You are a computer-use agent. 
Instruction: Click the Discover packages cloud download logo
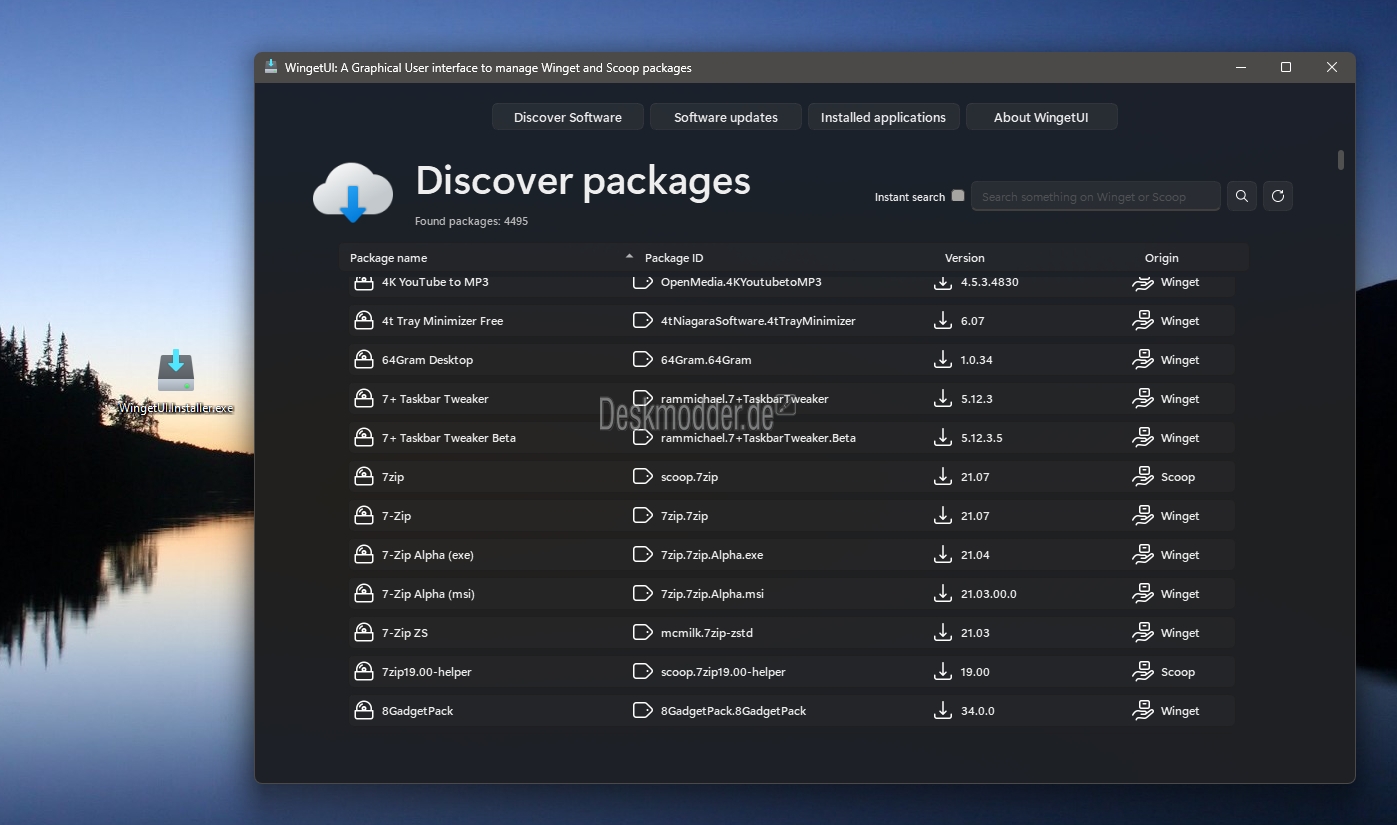(352, 191)
